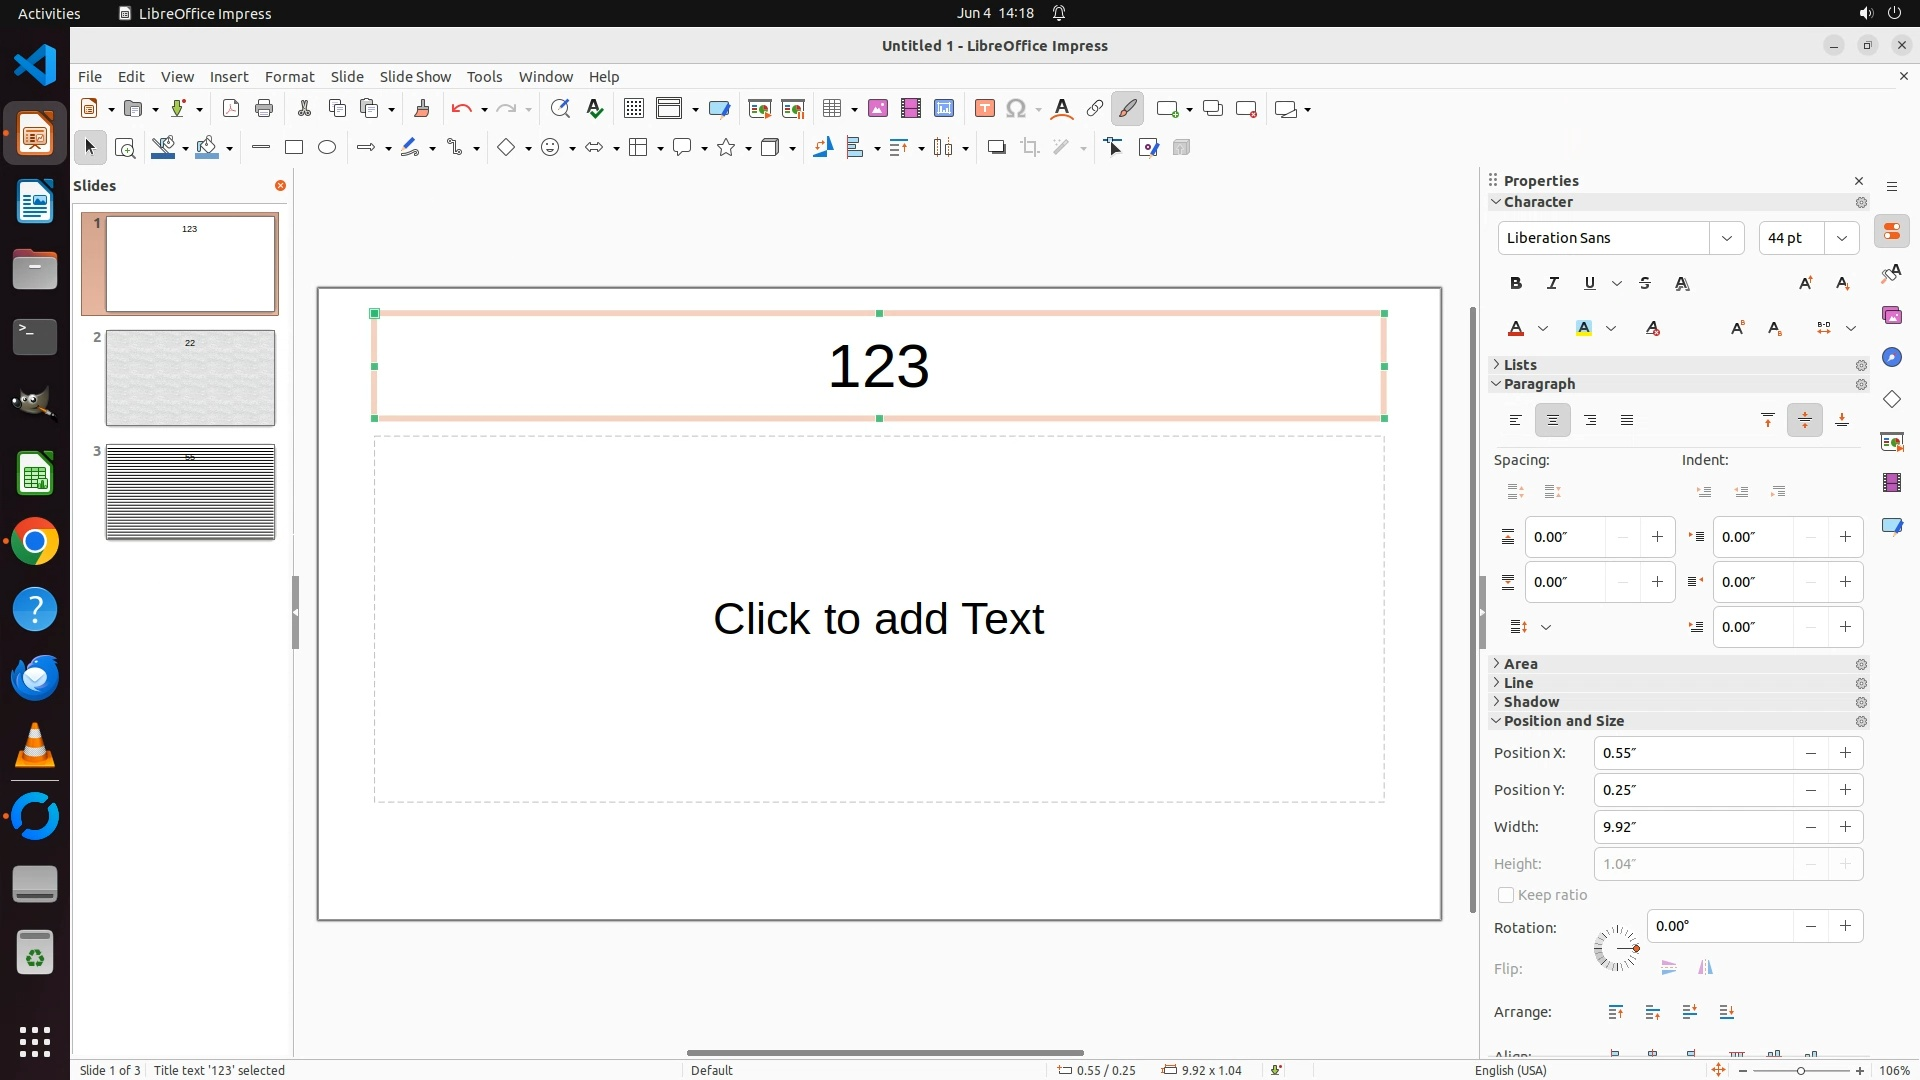
Task: Click the Insert Image toolbar icon
Action: click(878, 109)
